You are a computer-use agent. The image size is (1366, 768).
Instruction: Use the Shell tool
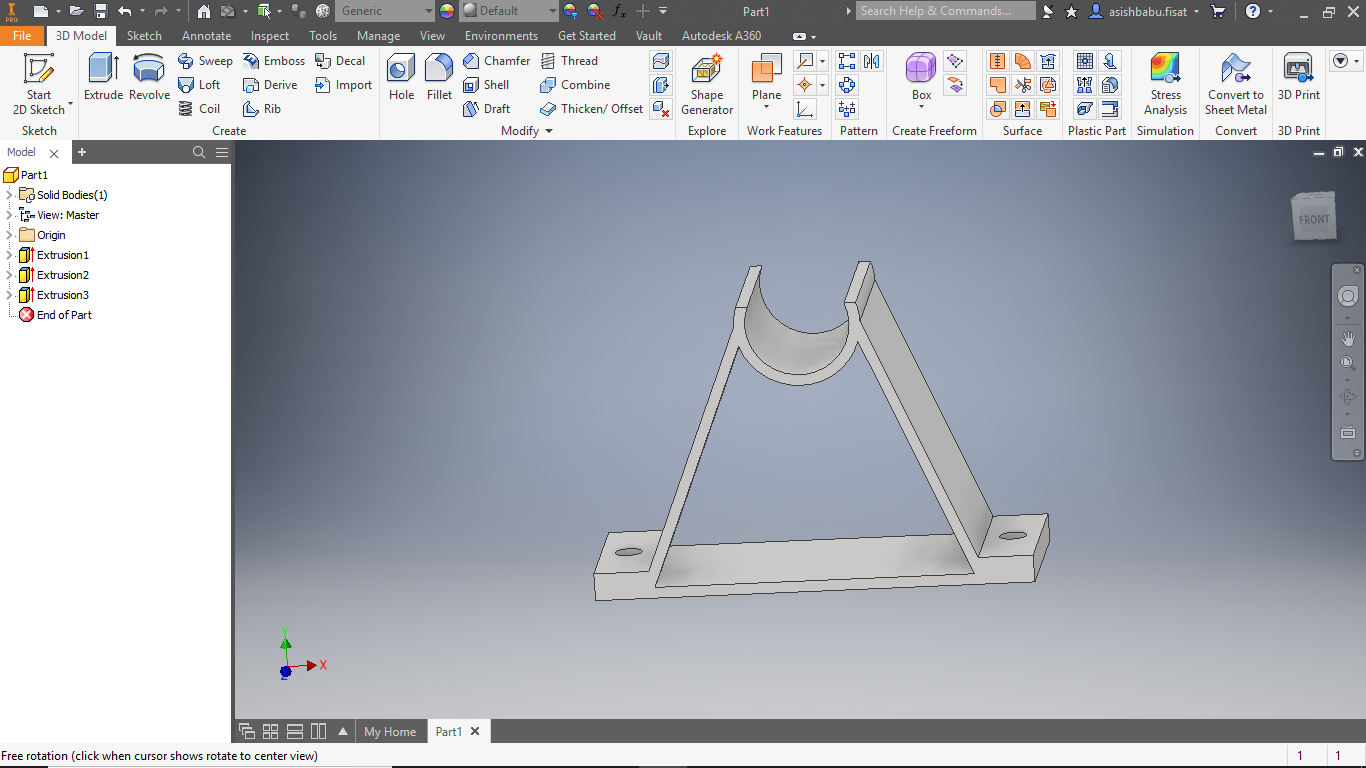coord(486,85)
